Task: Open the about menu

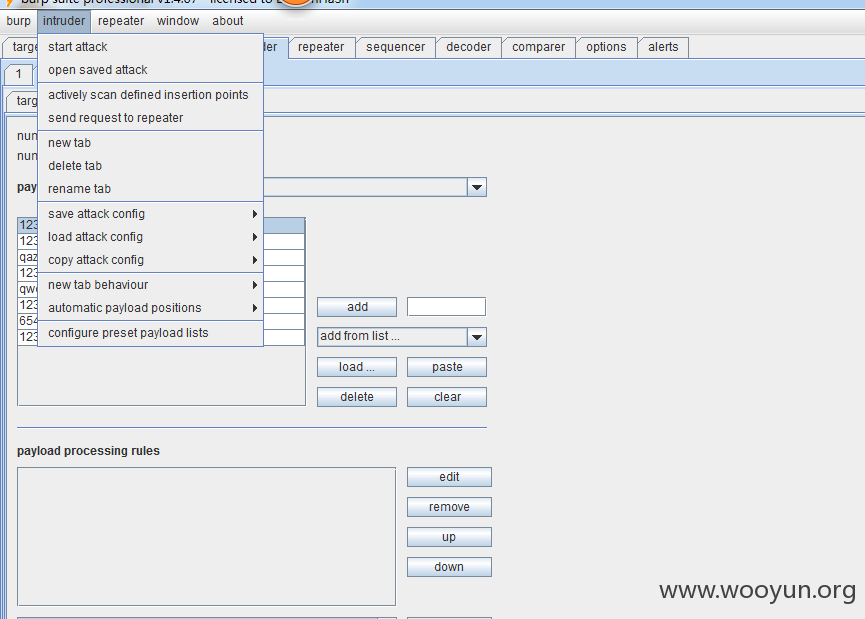Action: (227, 21)
